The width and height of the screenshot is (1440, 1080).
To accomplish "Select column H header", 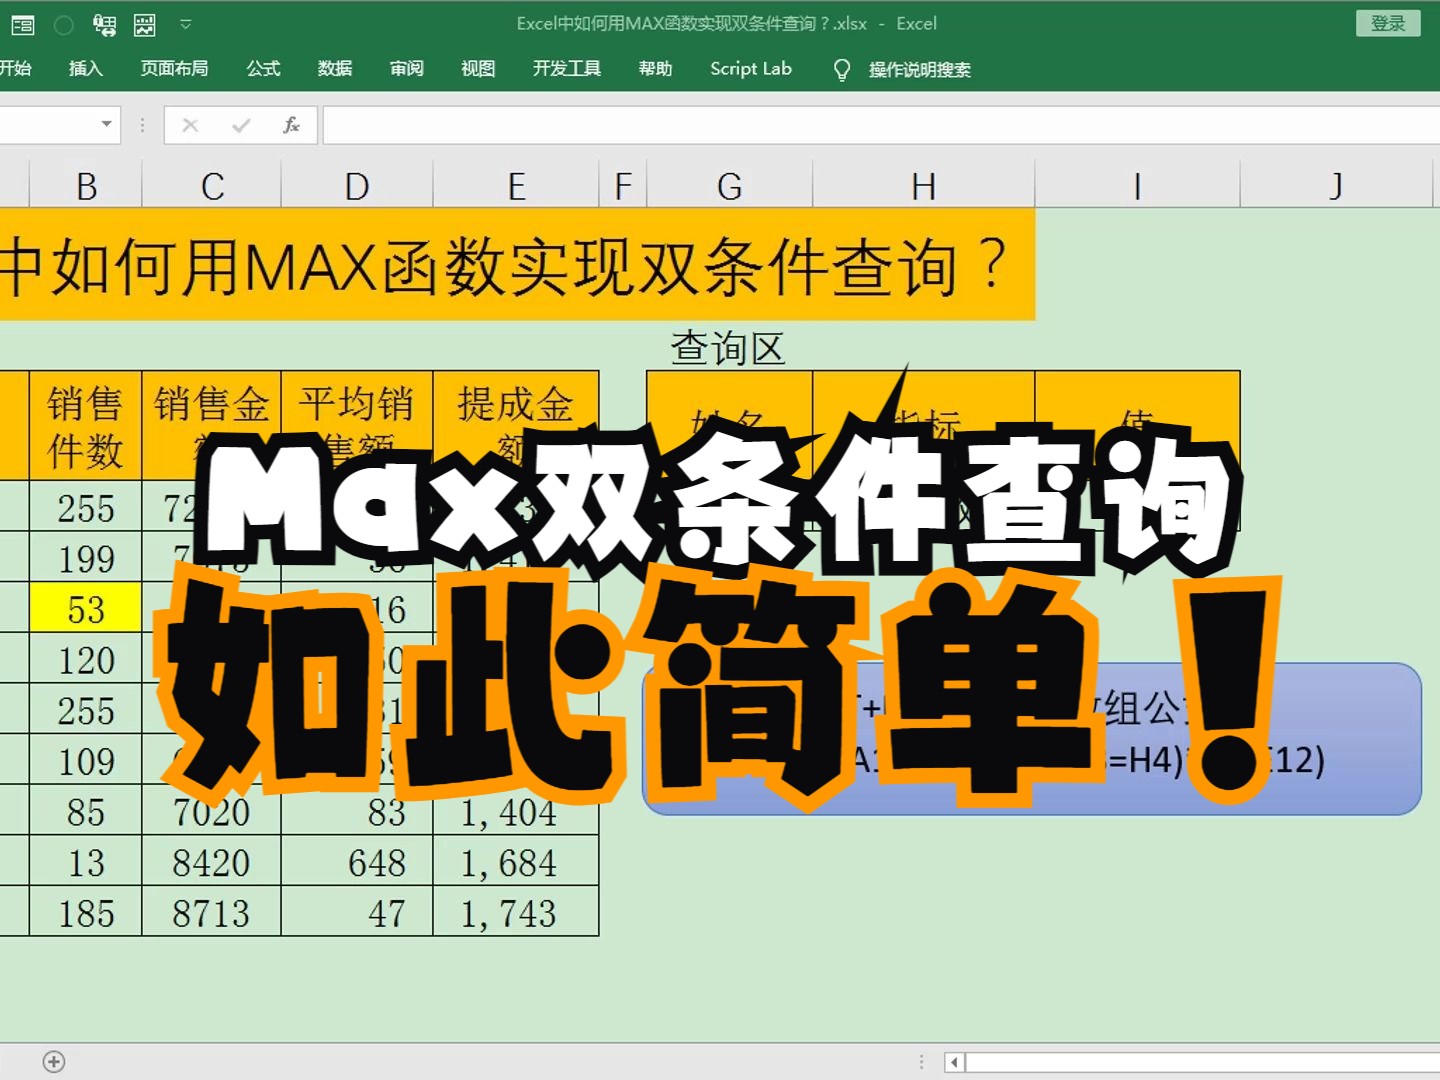I will 923,186.
